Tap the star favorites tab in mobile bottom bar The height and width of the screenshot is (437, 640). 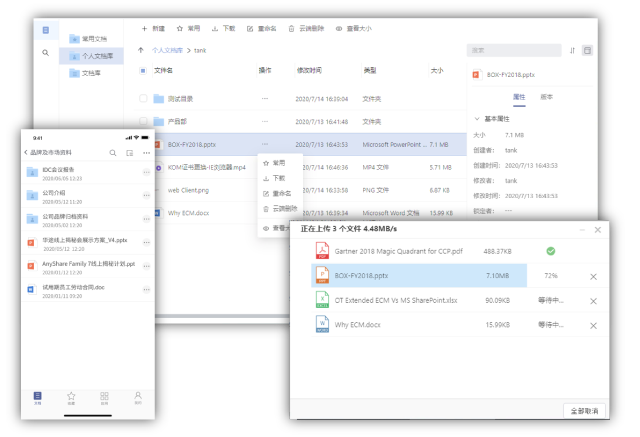click(x=71, y=398)
